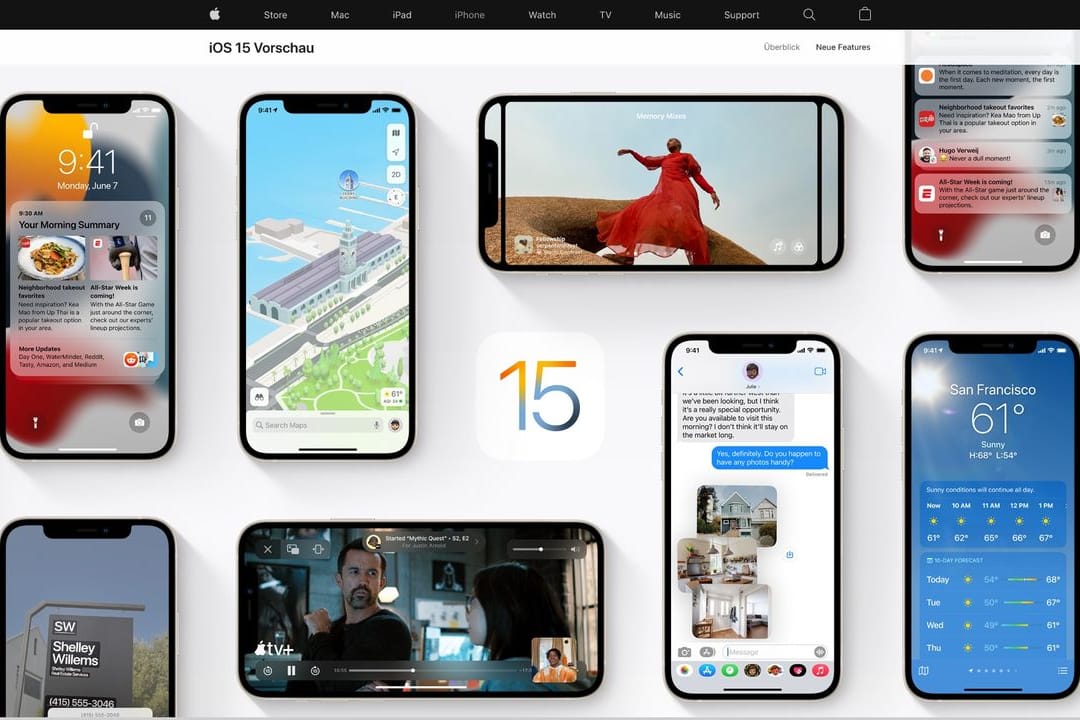This screenshot has height=720, width=1080.
Task: Open the Support page link
Action: pos(741,14)
